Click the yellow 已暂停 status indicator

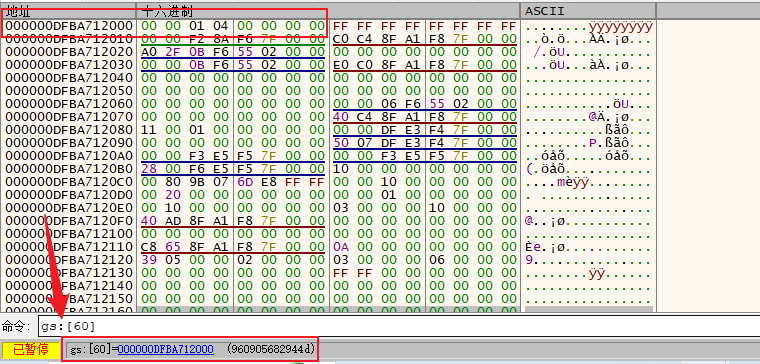click(31, 349)
